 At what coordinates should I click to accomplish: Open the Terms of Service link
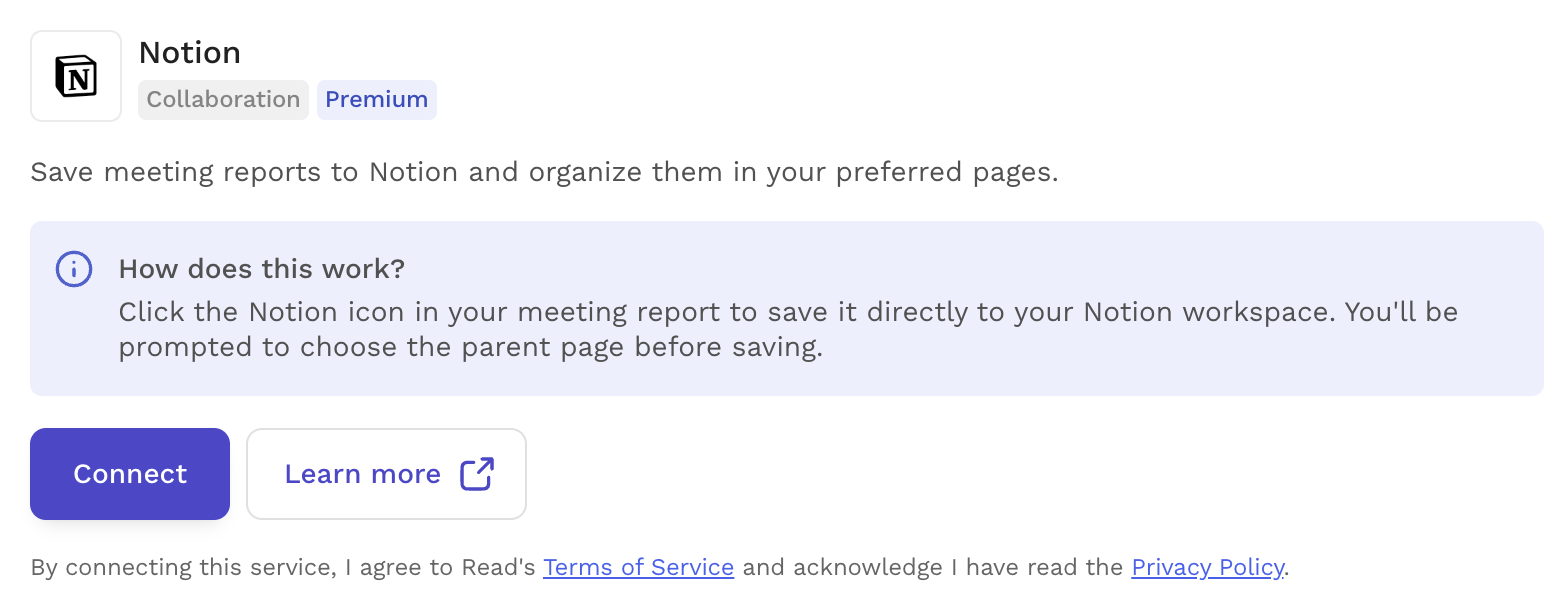click(638, 568)
